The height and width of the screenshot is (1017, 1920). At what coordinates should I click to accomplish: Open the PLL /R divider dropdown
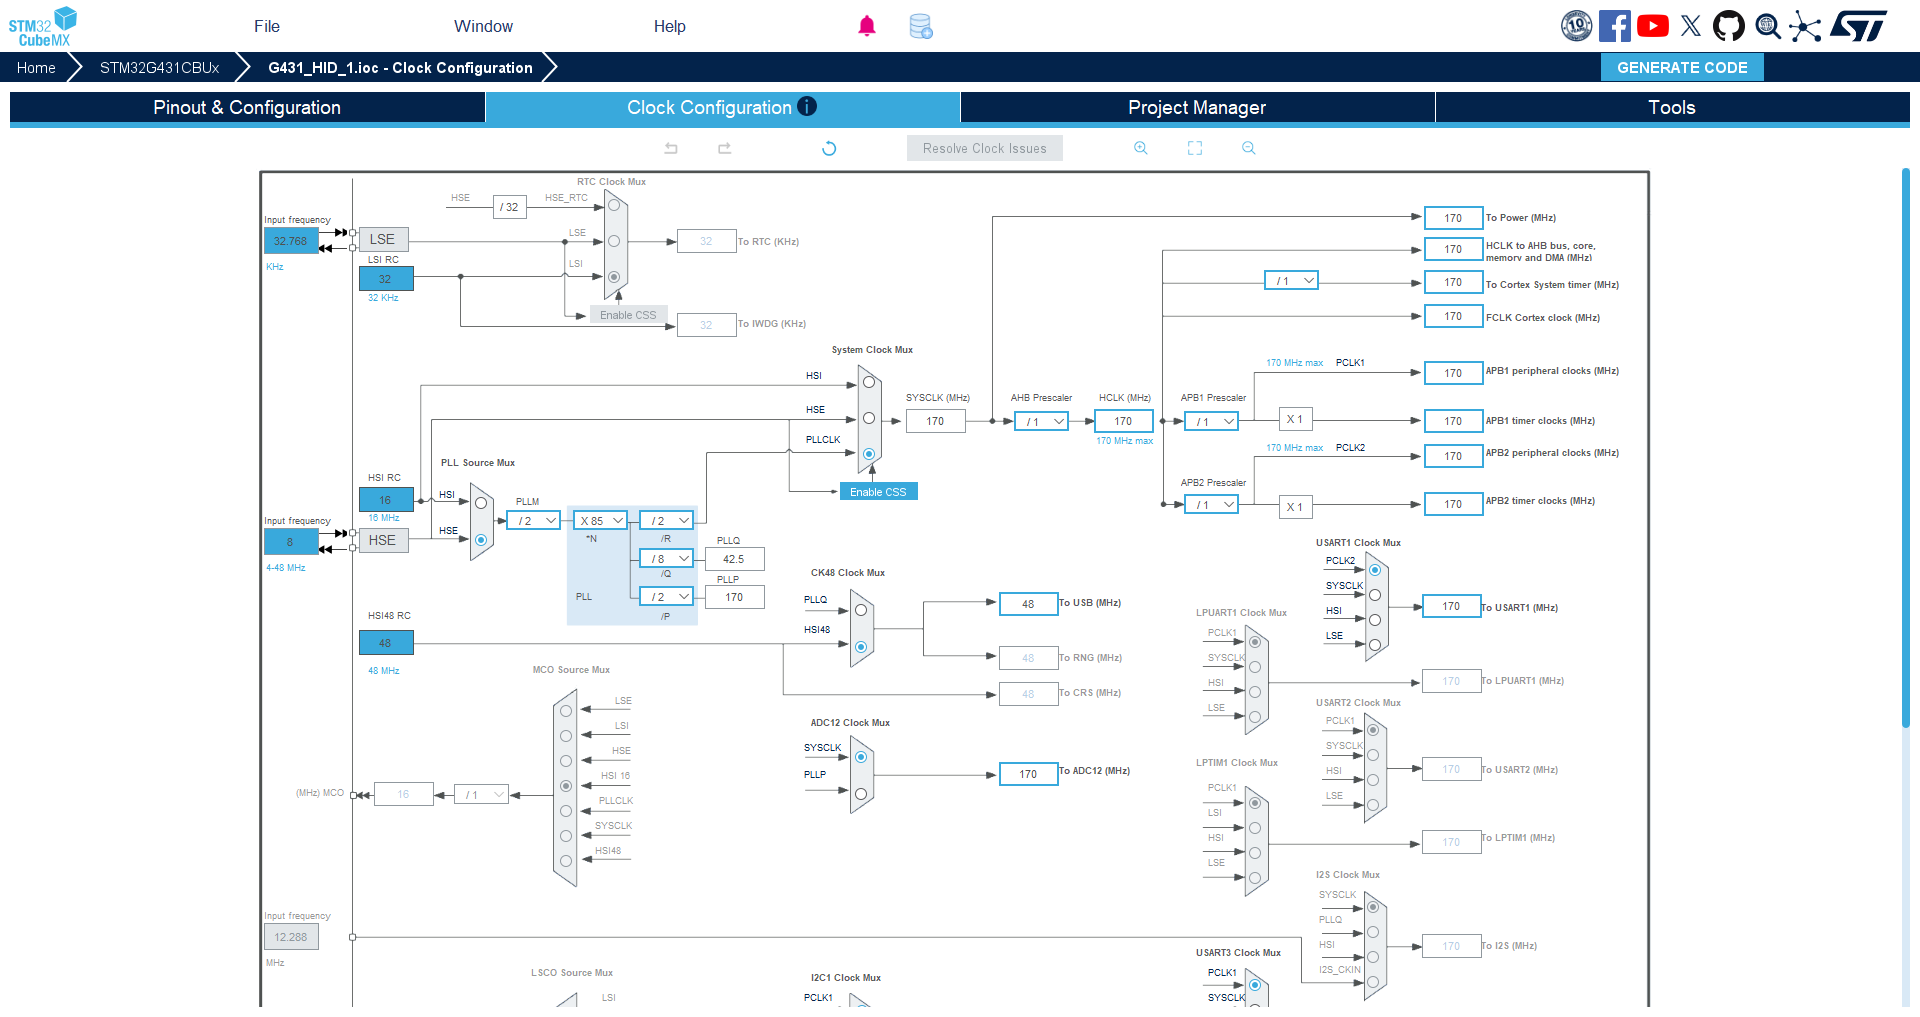pyautogui.click(x=666, y=520)
